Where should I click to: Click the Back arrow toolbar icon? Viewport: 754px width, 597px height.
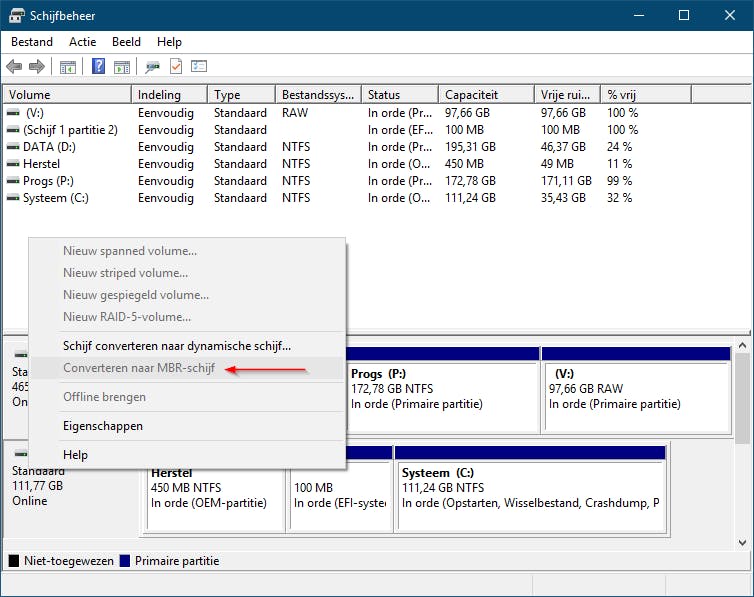[14, 67]
